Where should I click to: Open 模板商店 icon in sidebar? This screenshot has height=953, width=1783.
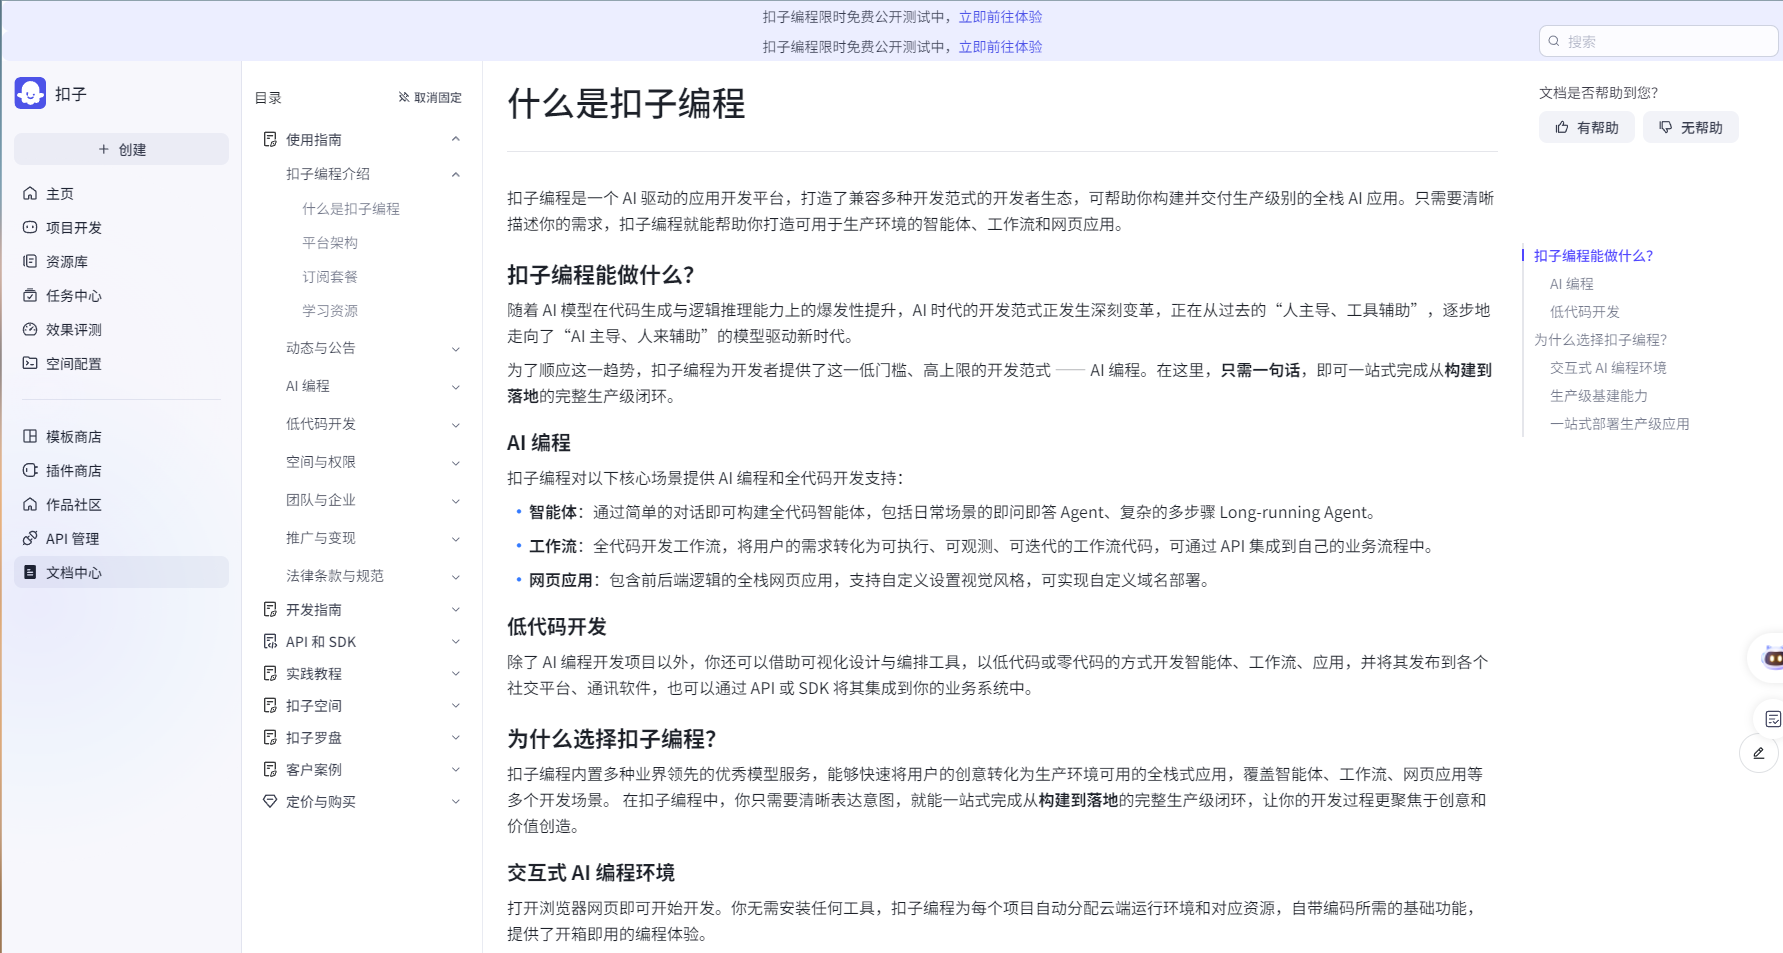[30, 436]
